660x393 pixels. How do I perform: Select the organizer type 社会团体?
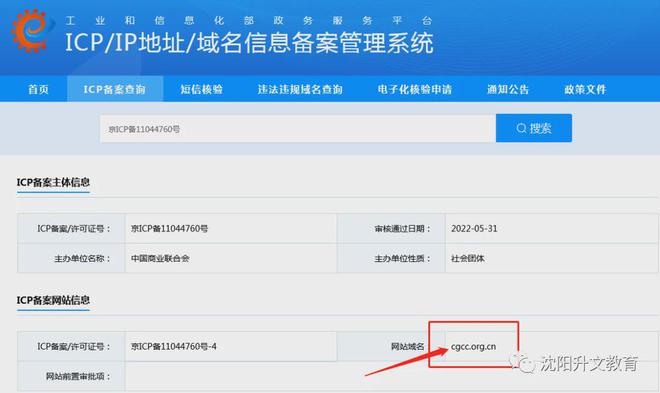468,258
